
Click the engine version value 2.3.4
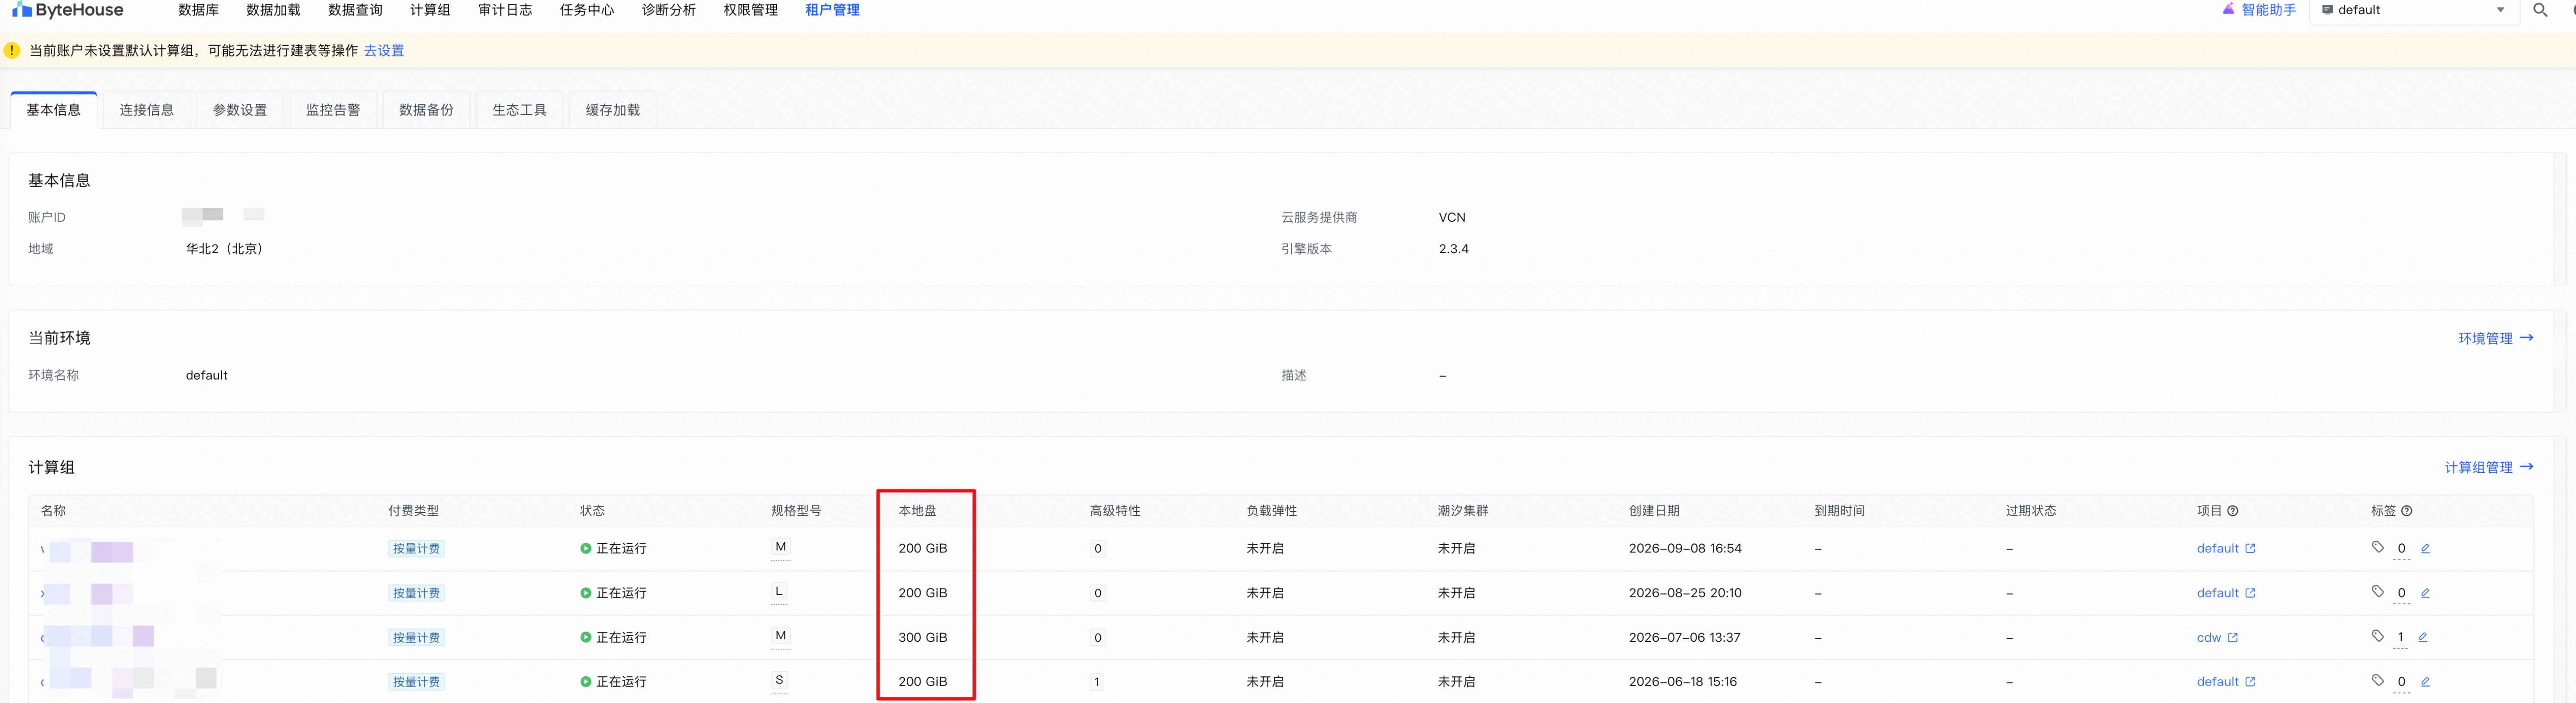1453,249
